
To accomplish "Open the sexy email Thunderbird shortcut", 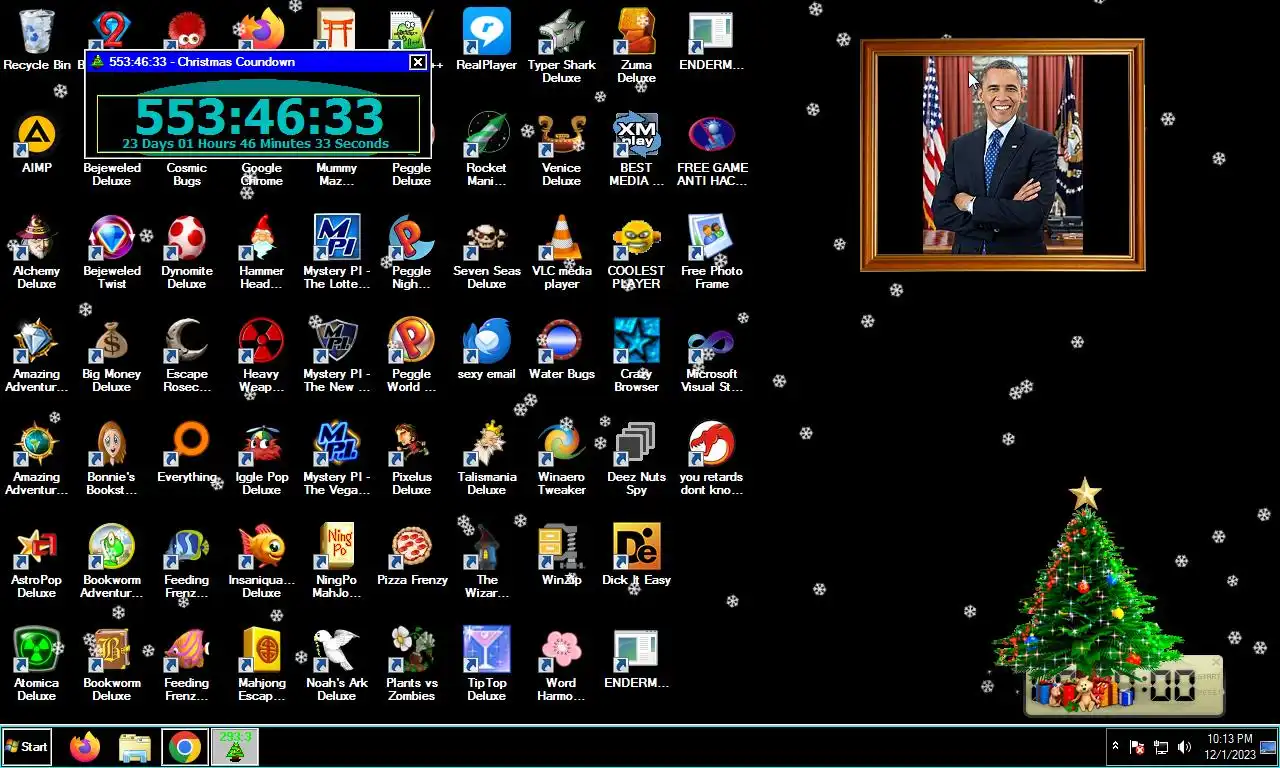I will [x=487, y=349].
